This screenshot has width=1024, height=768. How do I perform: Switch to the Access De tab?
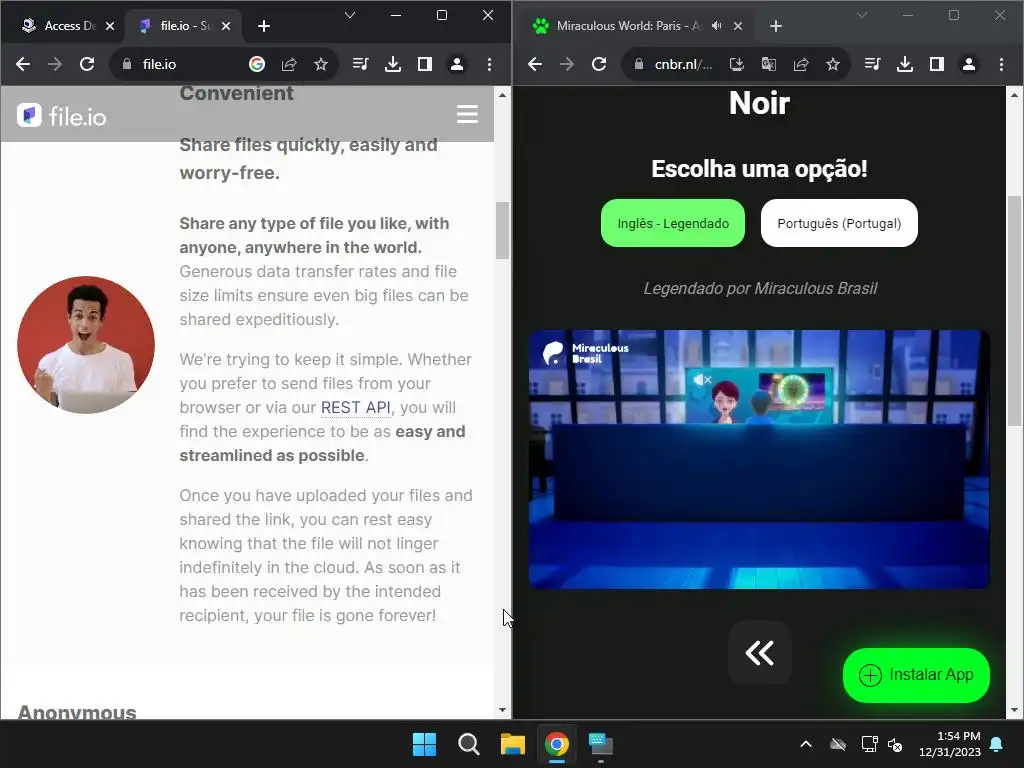61,25
